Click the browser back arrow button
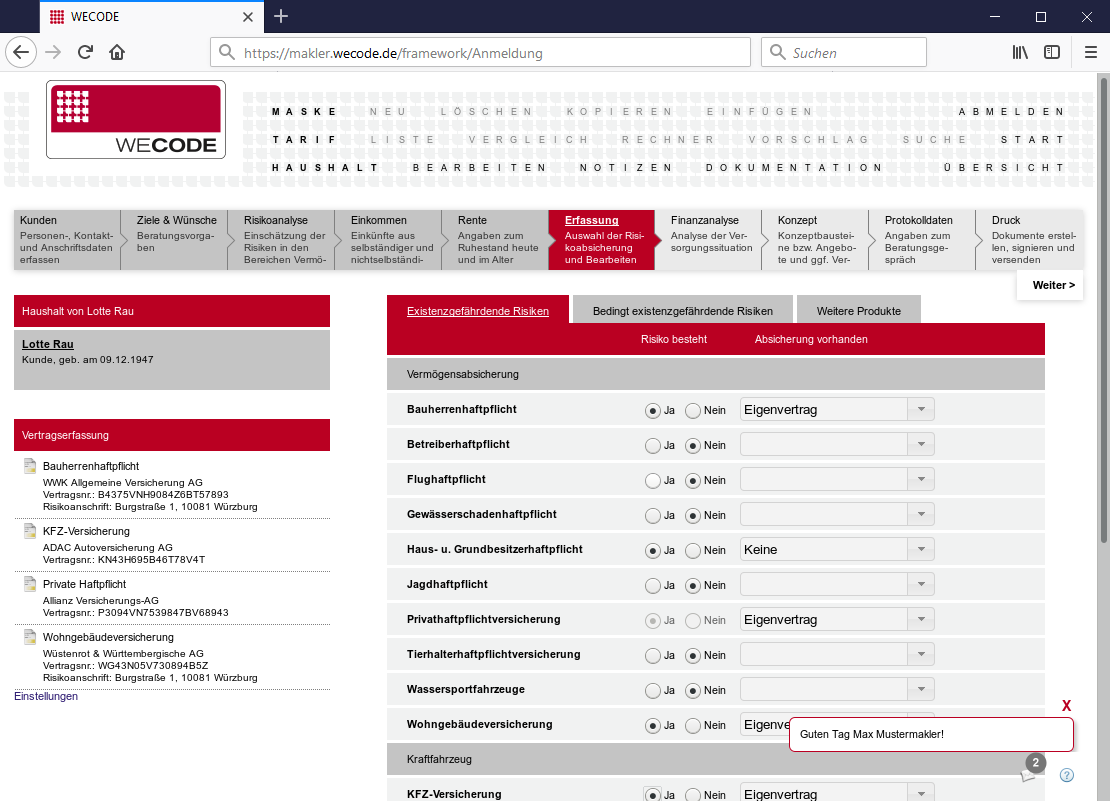 coord(21,52)
